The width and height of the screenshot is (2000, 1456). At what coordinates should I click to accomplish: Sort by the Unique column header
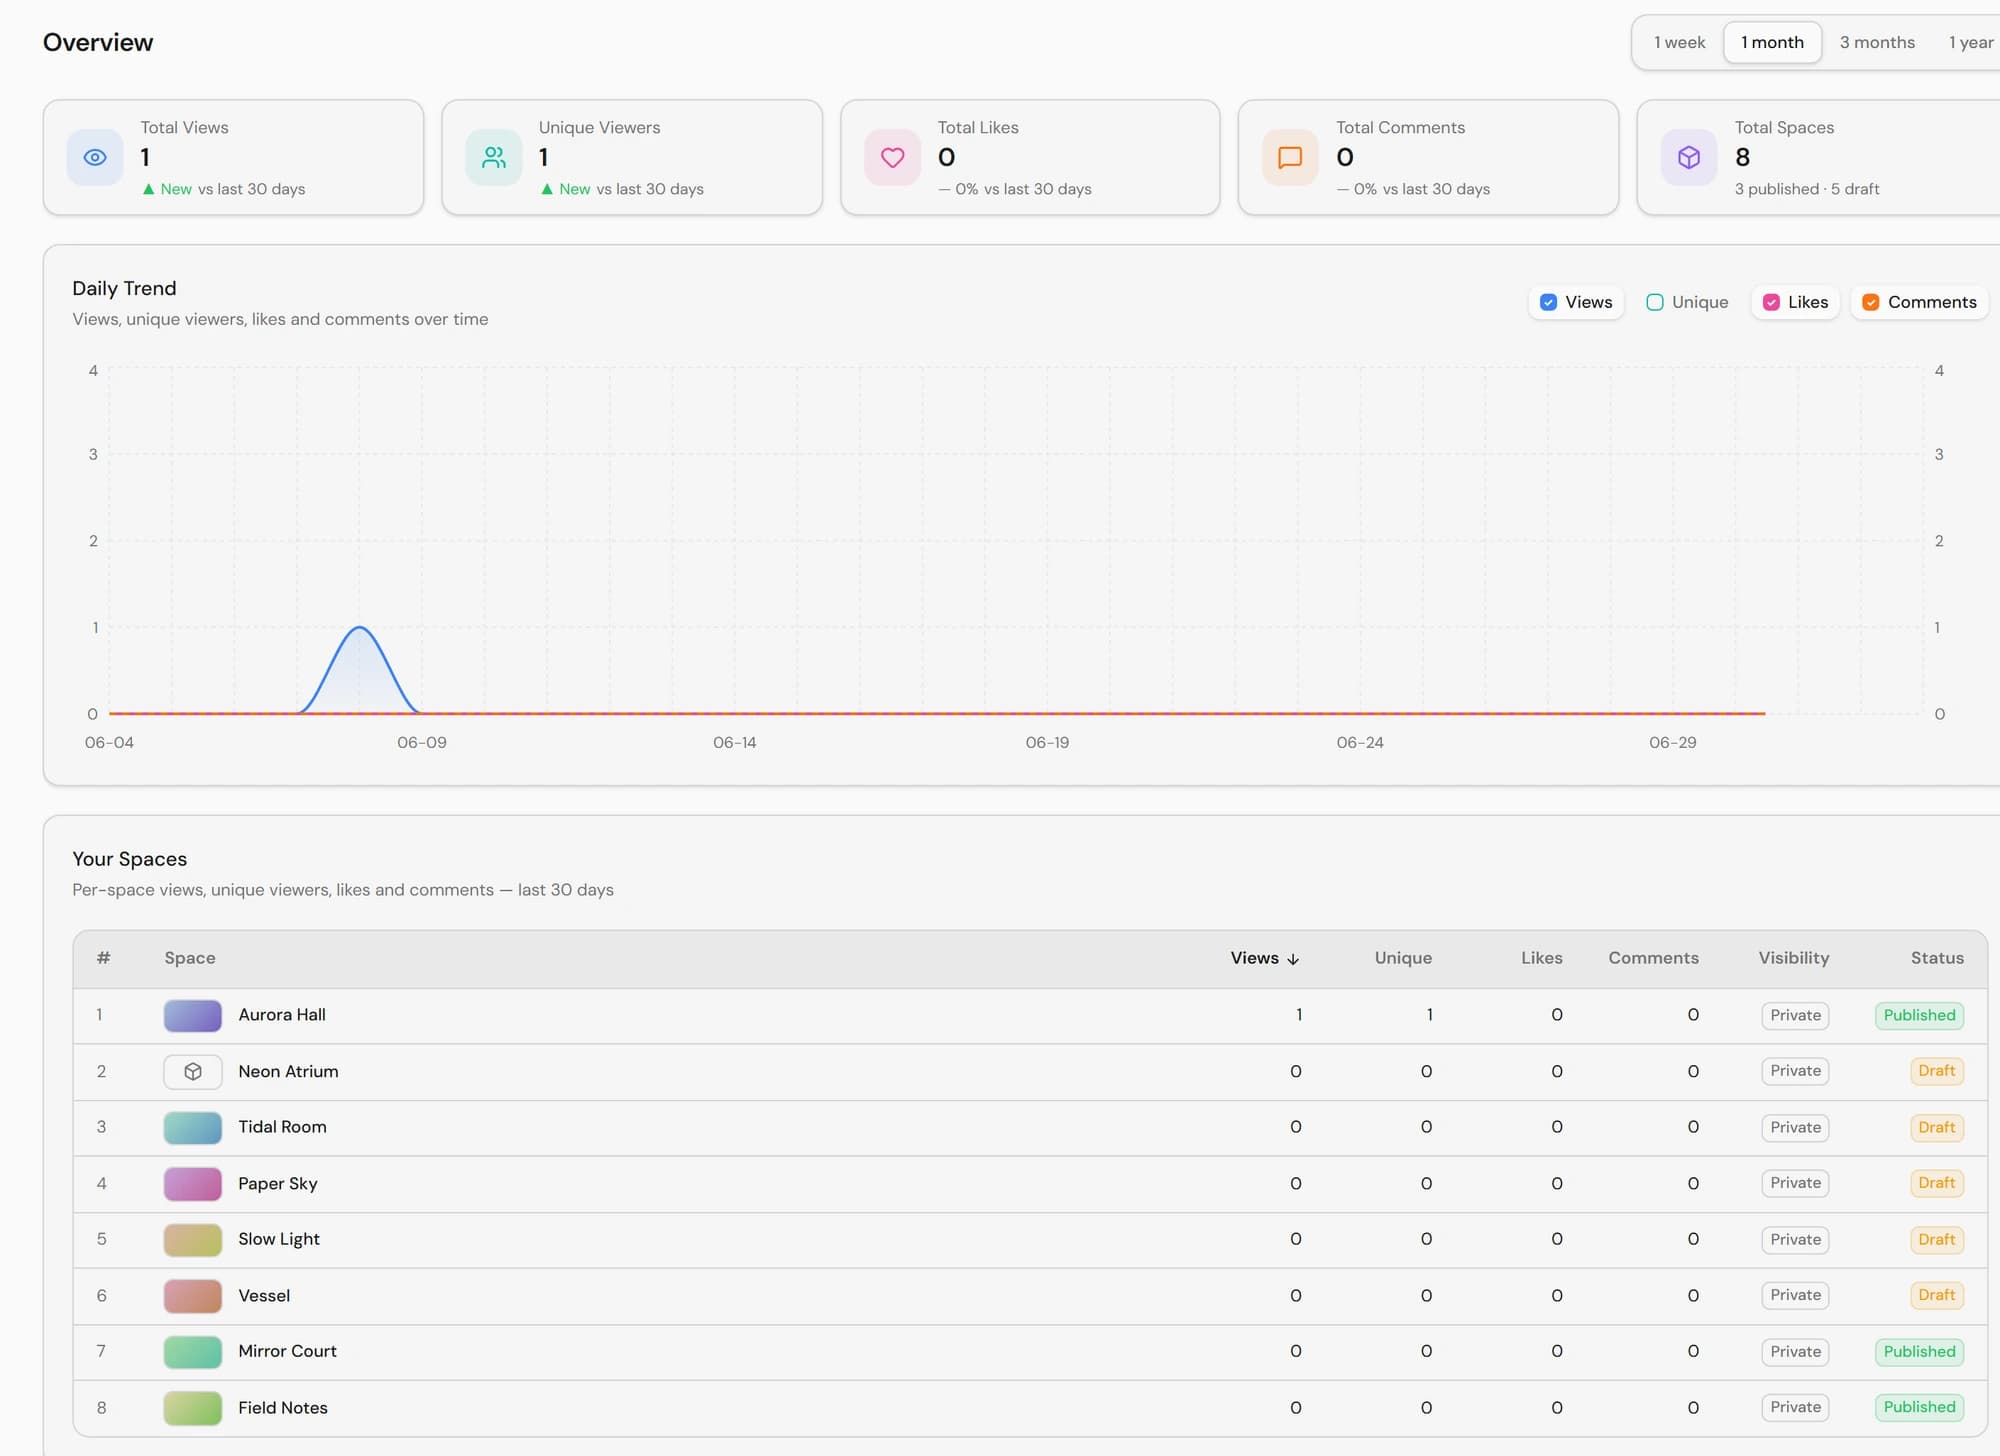(x=1403, y=958)
